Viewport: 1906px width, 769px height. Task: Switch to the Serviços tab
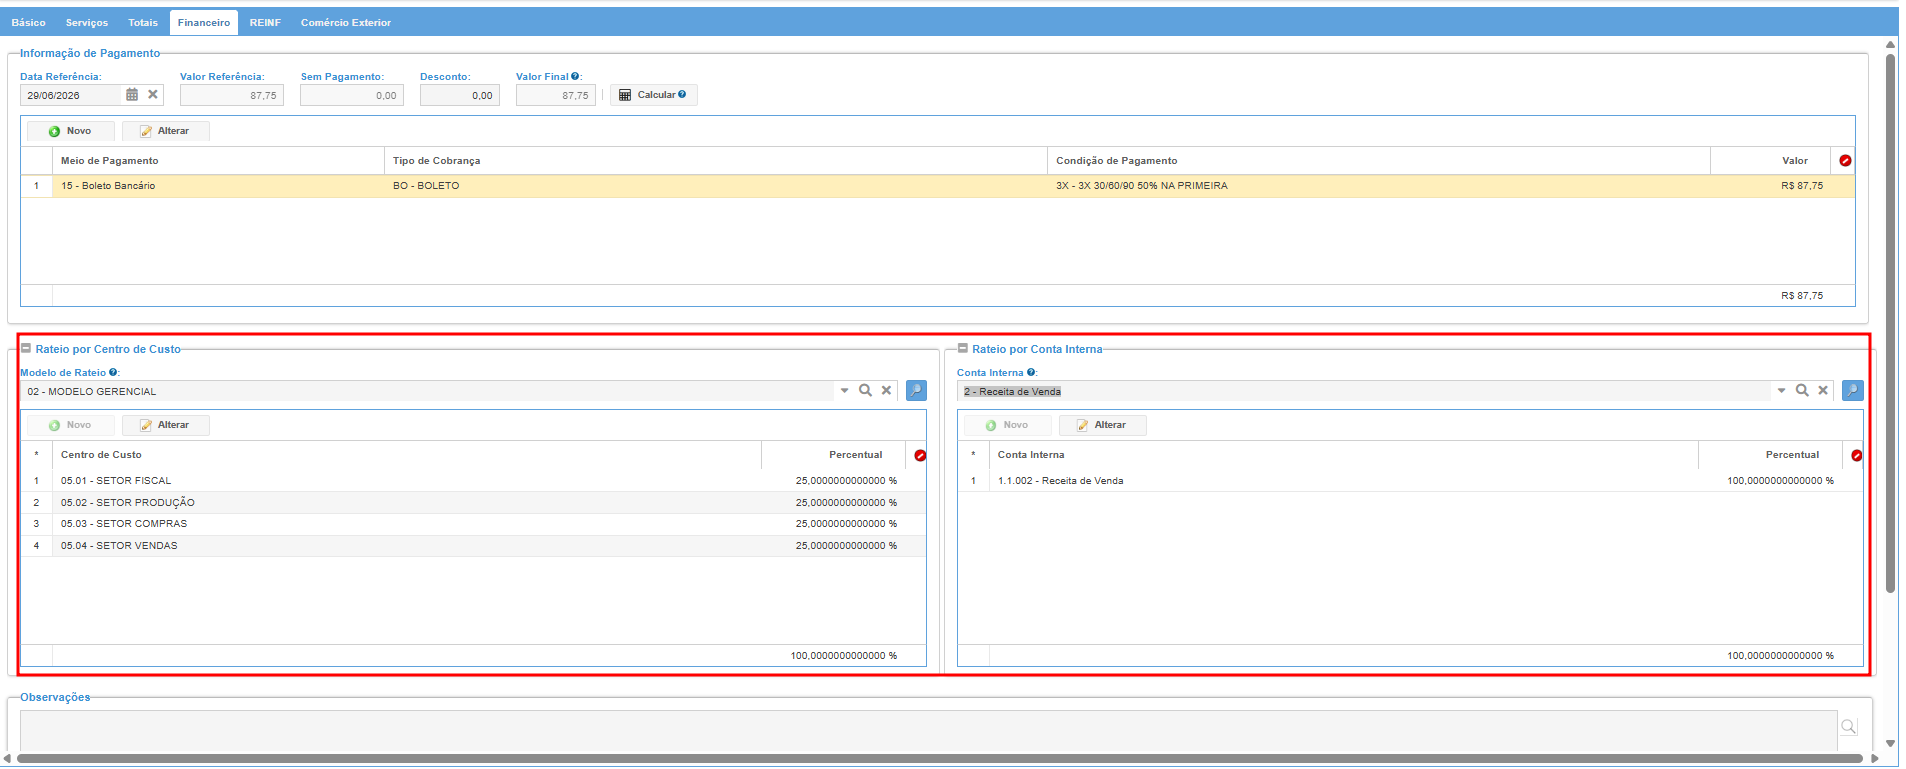pyautogui.click(x=87, y=22)
